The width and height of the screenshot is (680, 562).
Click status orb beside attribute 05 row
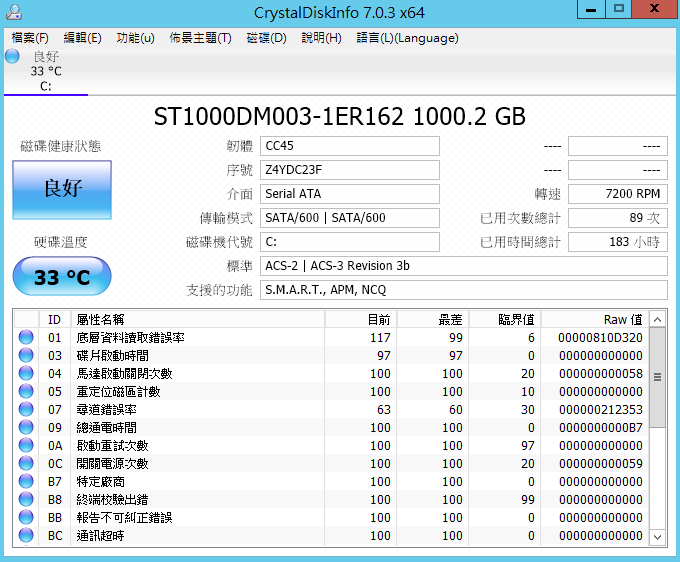point(26,392)
